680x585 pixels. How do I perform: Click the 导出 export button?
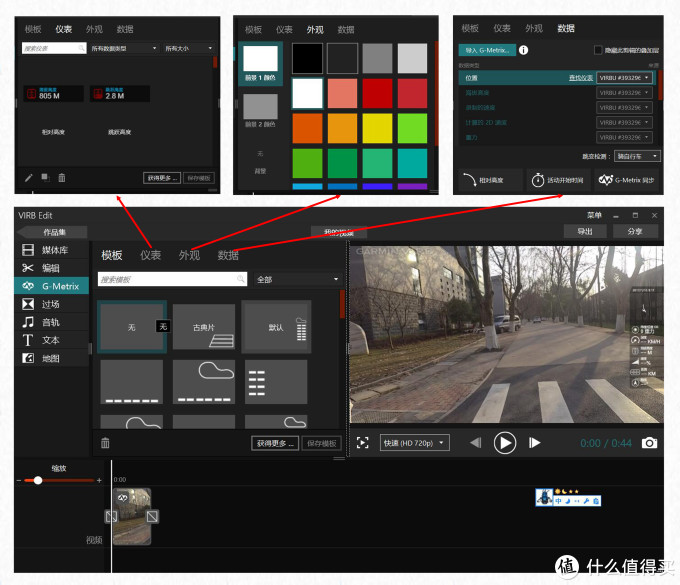point(585,231)
